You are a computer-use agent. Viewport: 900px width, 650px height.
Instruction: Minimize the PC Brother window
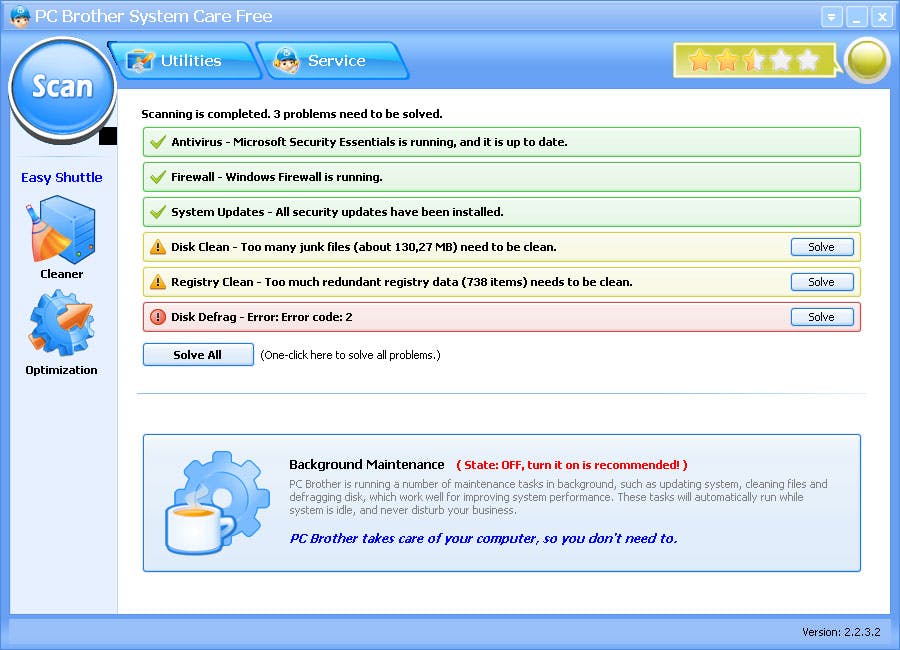[x=857, y=17]
